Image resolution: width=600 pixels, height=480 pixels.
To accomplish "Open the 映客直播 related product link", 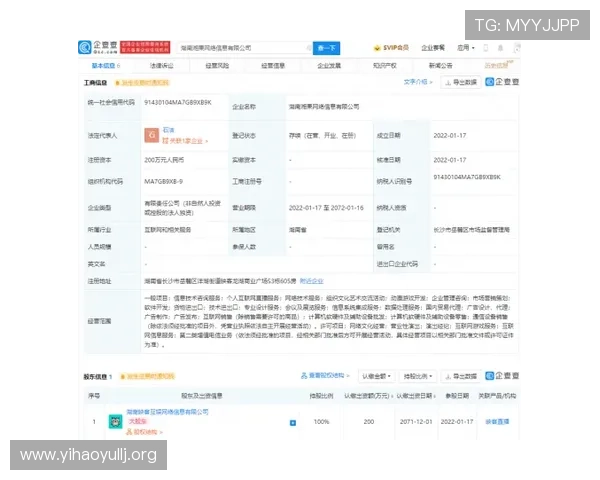I will tap(497, 421).
